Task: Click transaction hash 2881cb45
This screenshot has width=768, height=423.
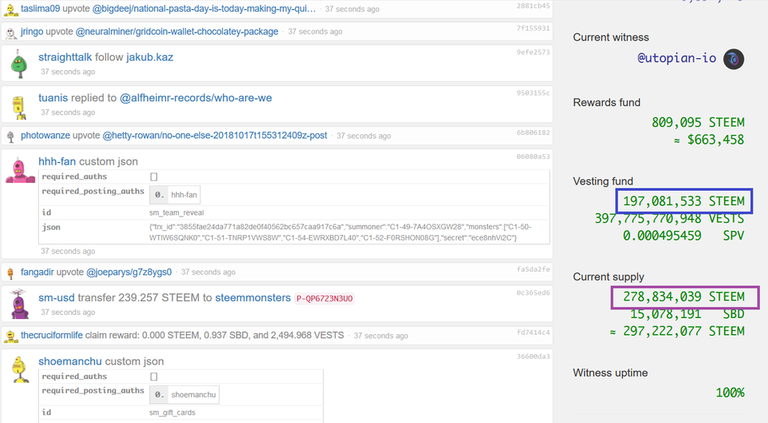Action: point(533,6)
